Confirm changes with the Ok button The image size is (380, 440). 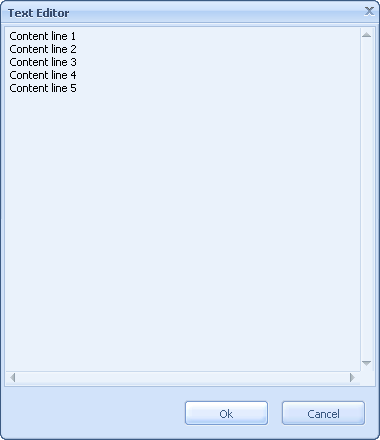(226, 413)
